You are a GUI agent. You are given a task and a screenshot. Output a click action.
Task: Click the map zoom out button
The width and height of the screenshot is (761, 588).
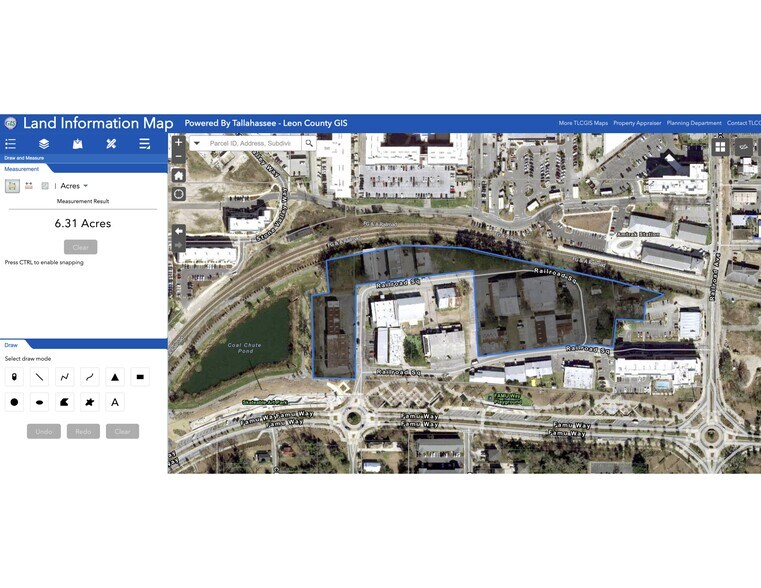tap(178, 157)
